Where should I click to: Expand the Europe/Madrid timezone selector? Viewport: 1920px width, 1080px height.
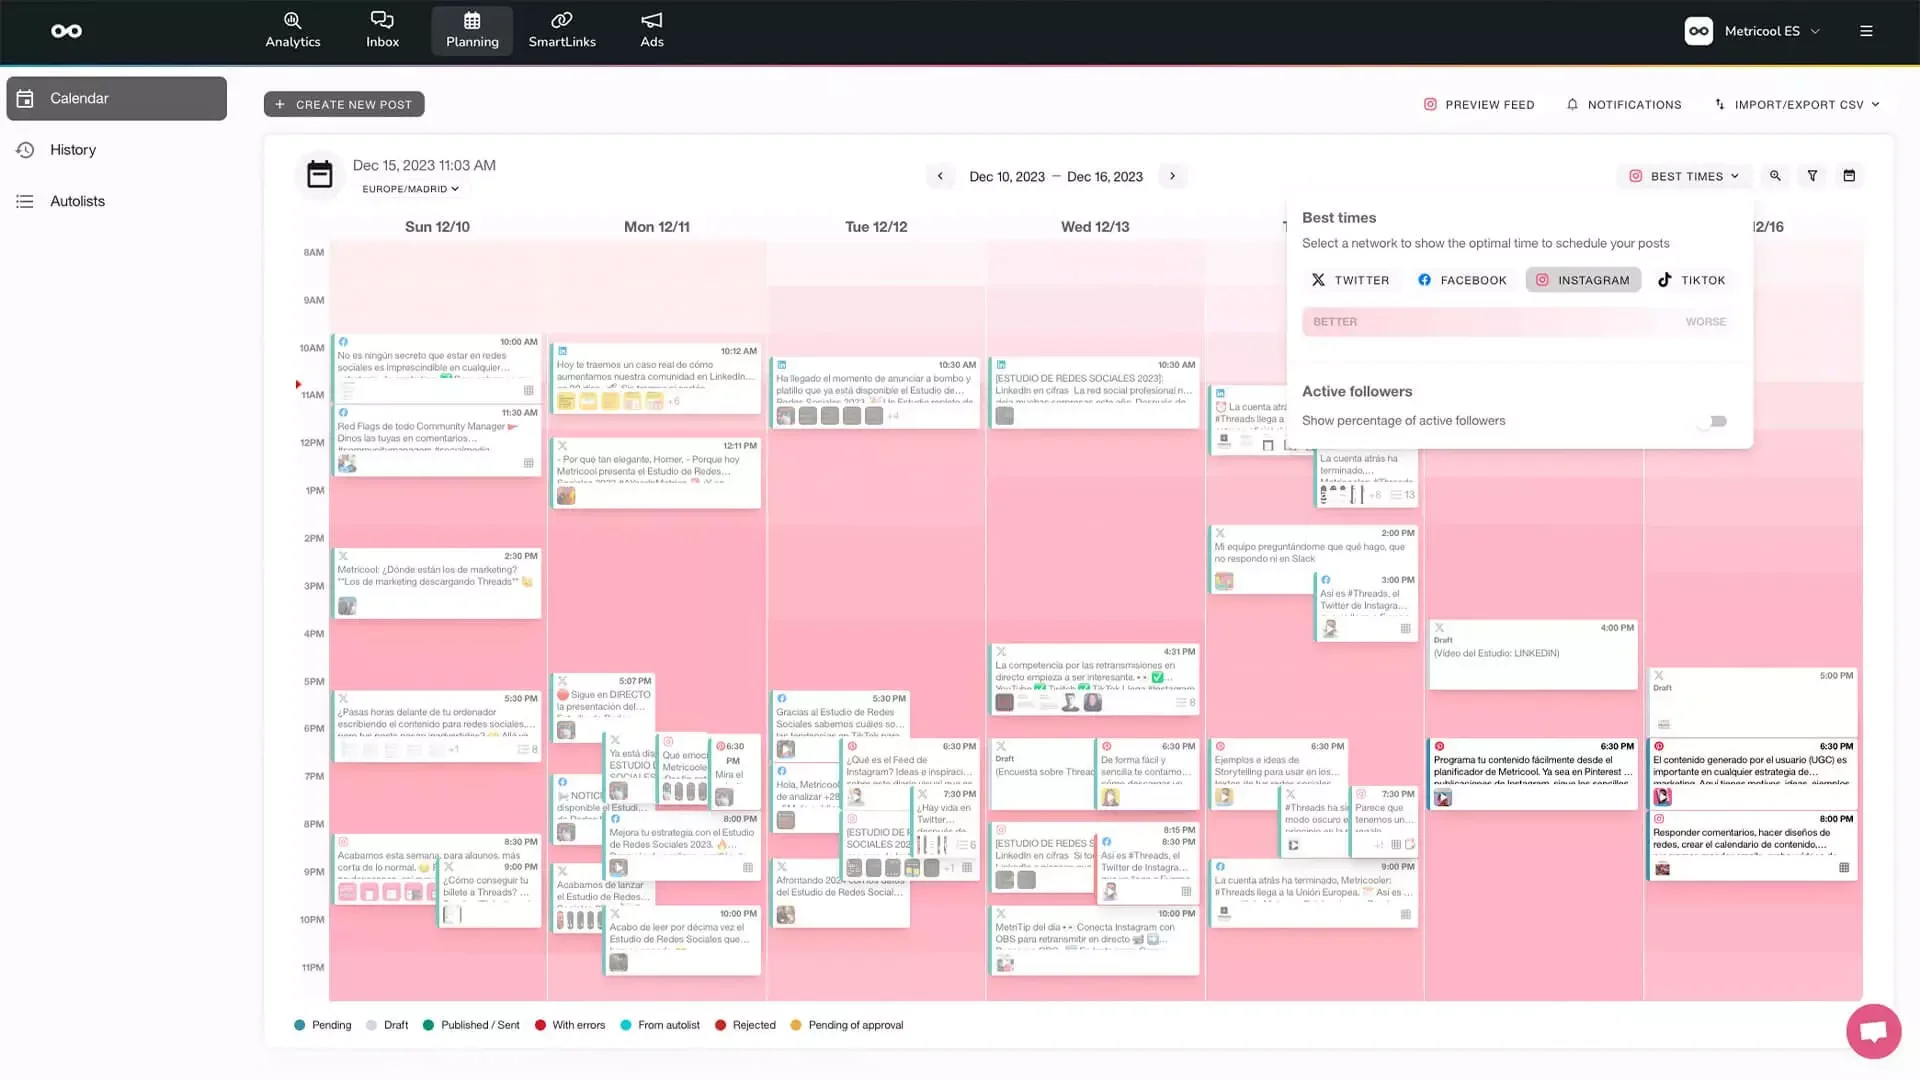click(409, 188)
